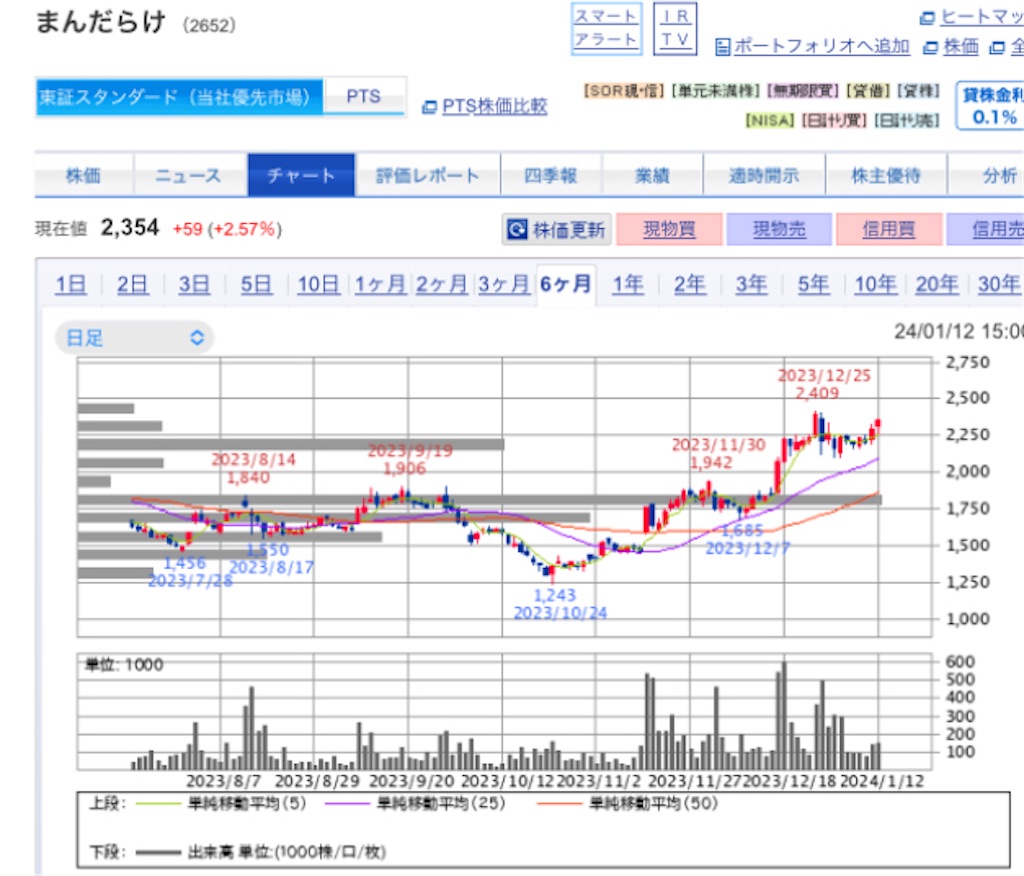
Task: Set chart period to 5年
Action: tap(814, 285)
